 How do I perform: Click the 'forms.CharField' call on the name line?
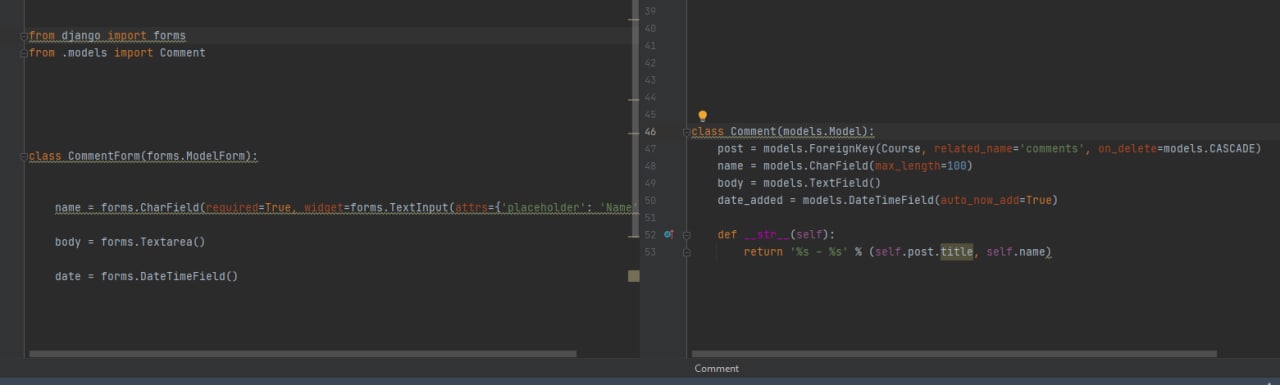(150, 208)
